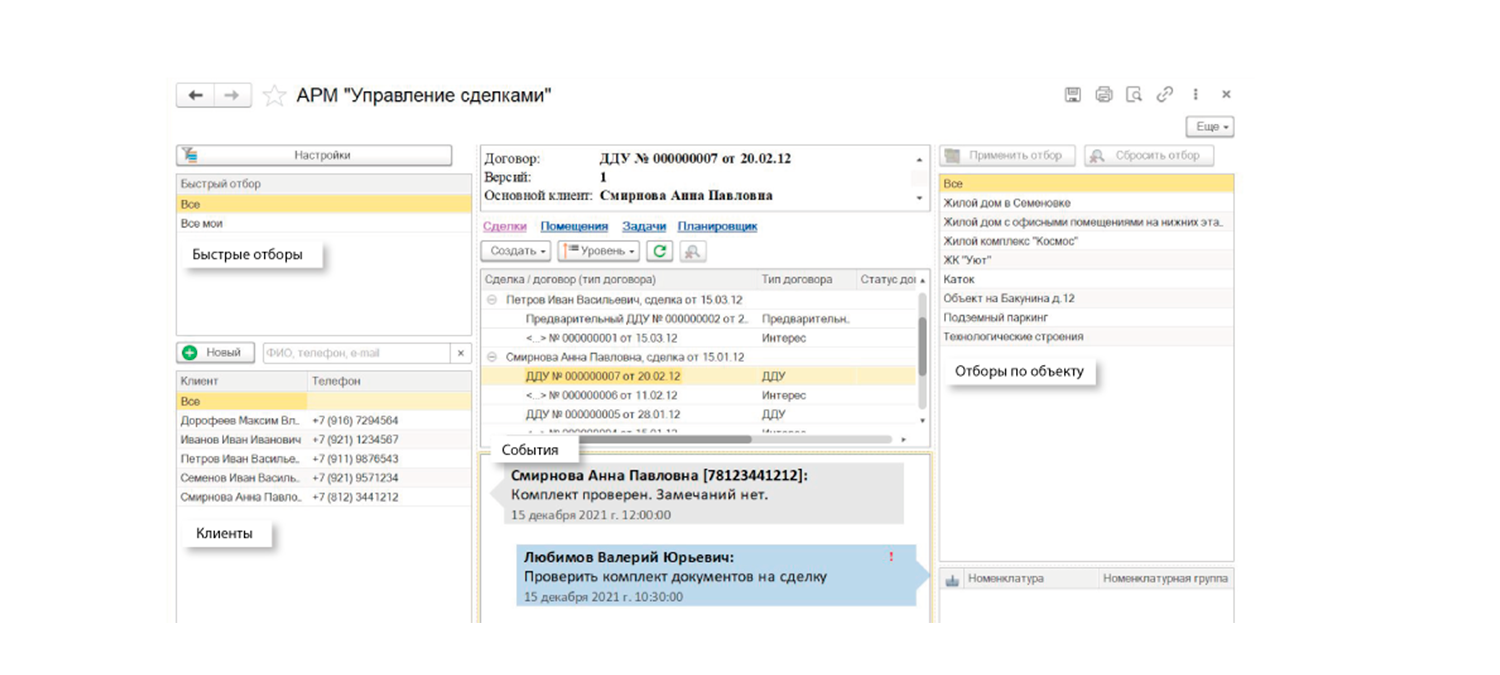Click the forward navigation arrow
The height and width of the screenshot is (675, 1500).
click(231, 95)
